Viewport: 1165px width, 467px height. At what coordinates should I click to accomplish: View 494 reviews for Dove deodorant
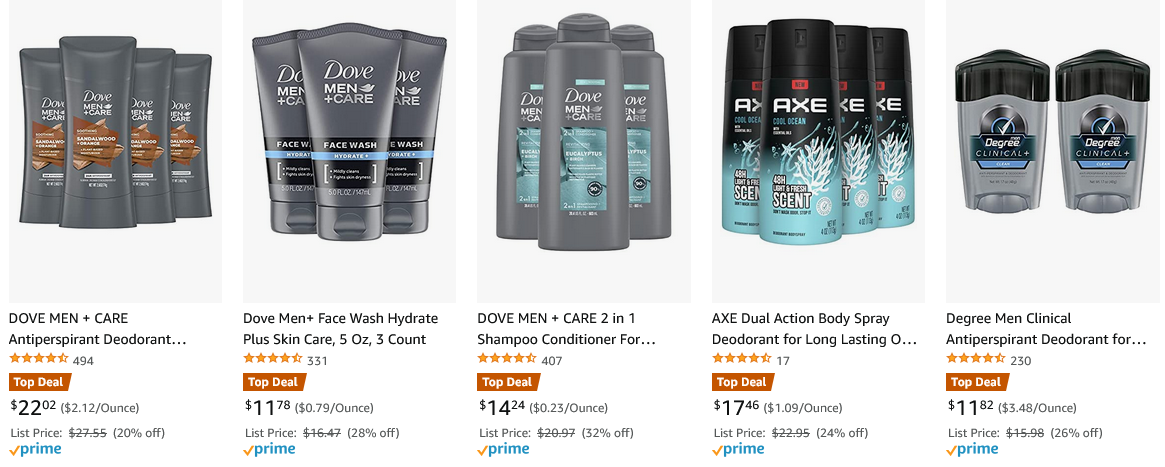83,361
